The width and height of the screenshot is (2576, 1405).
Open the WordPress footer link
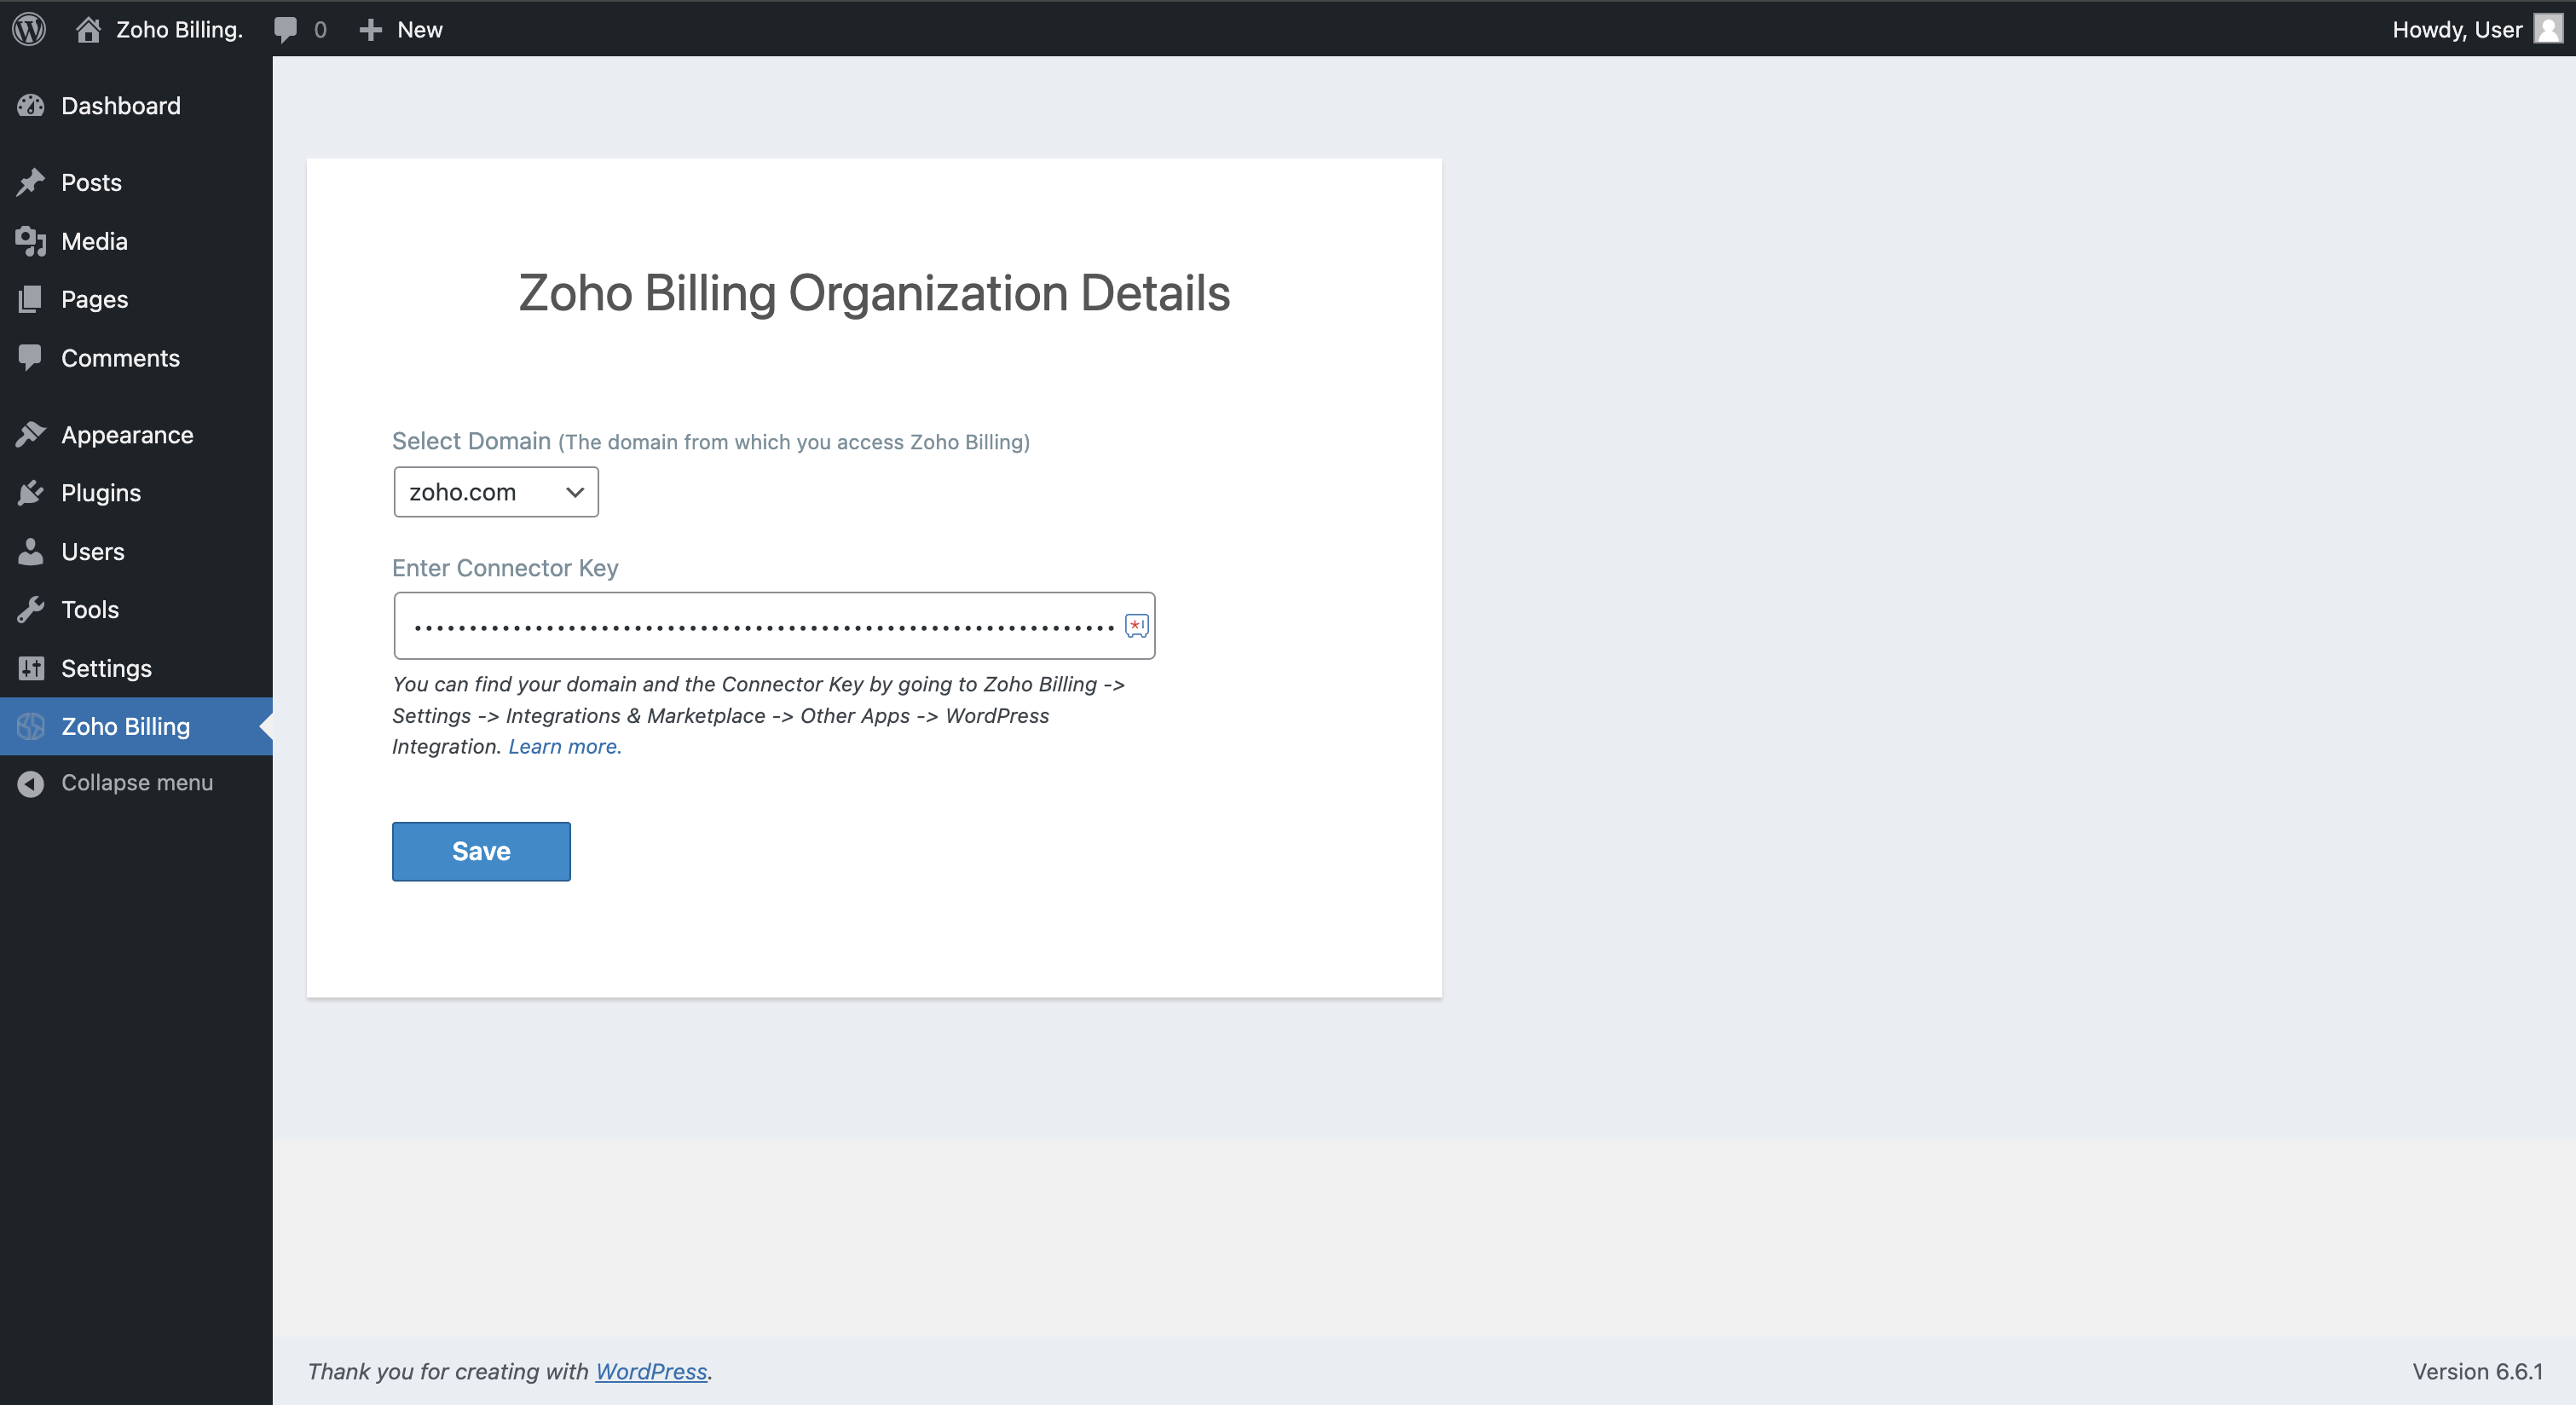click(651, 1371)
